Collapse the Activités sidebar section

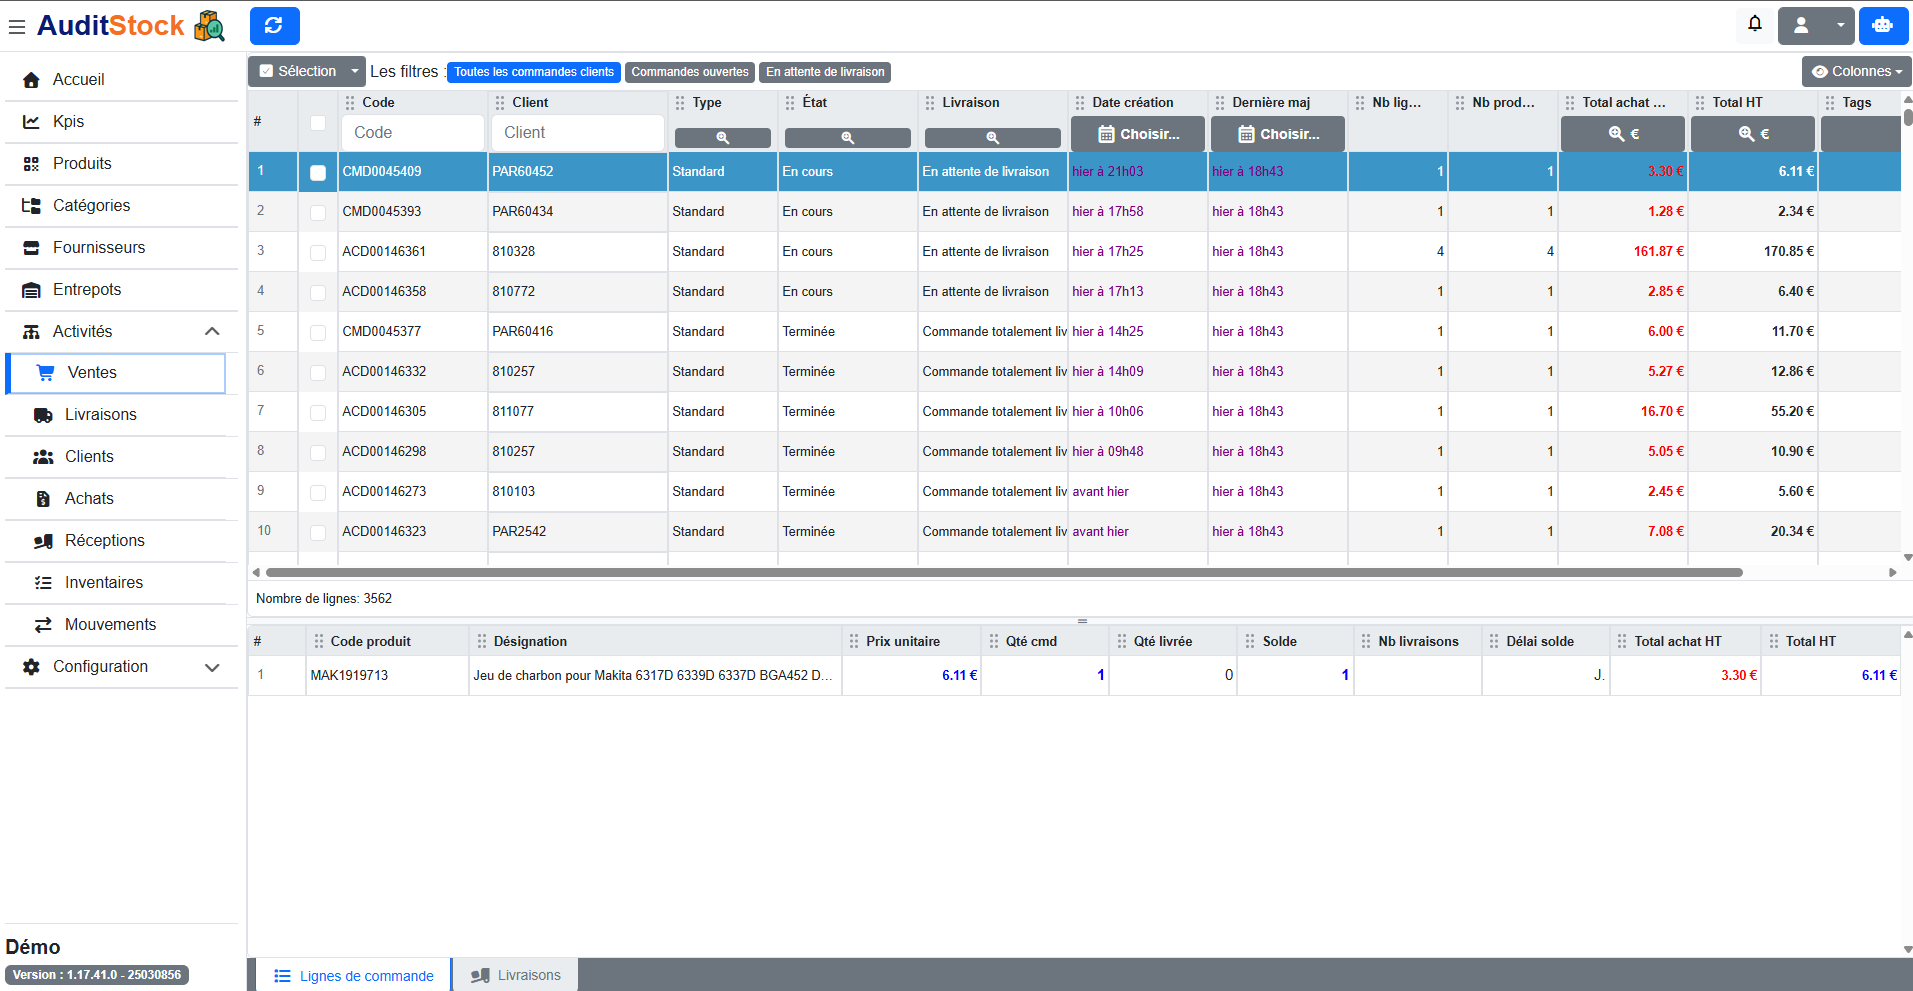coord(212,331)
